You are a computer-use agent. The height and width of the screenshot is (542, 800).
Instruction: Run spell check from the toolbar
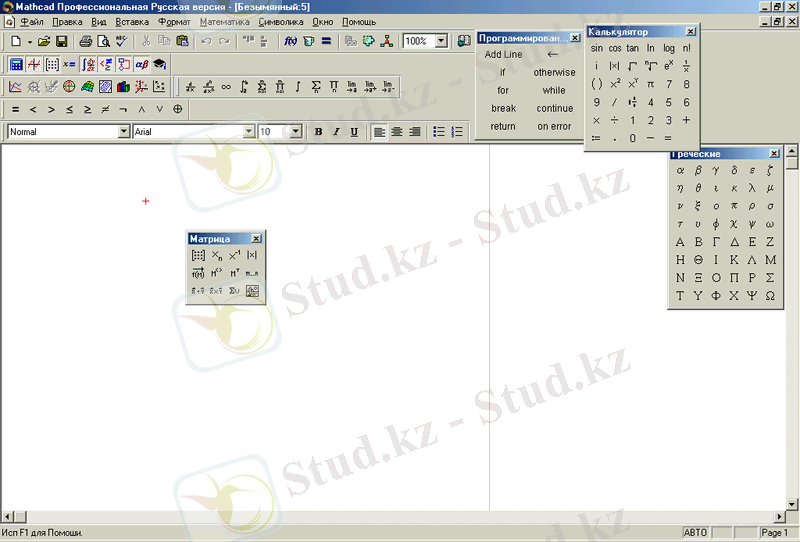tap(121, 41)
